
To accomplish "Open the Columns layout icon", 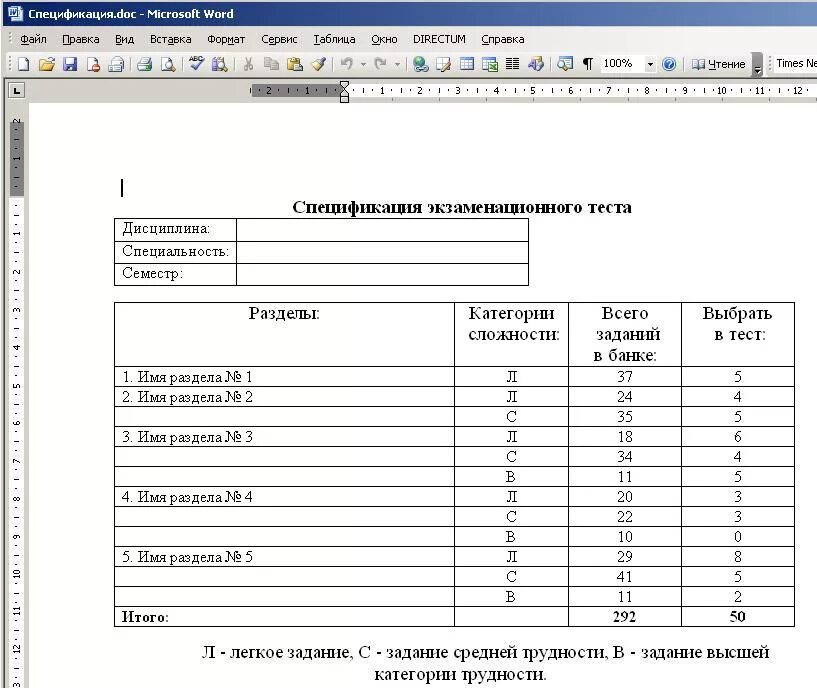I will pyautogui.click(x=513, y=64).
